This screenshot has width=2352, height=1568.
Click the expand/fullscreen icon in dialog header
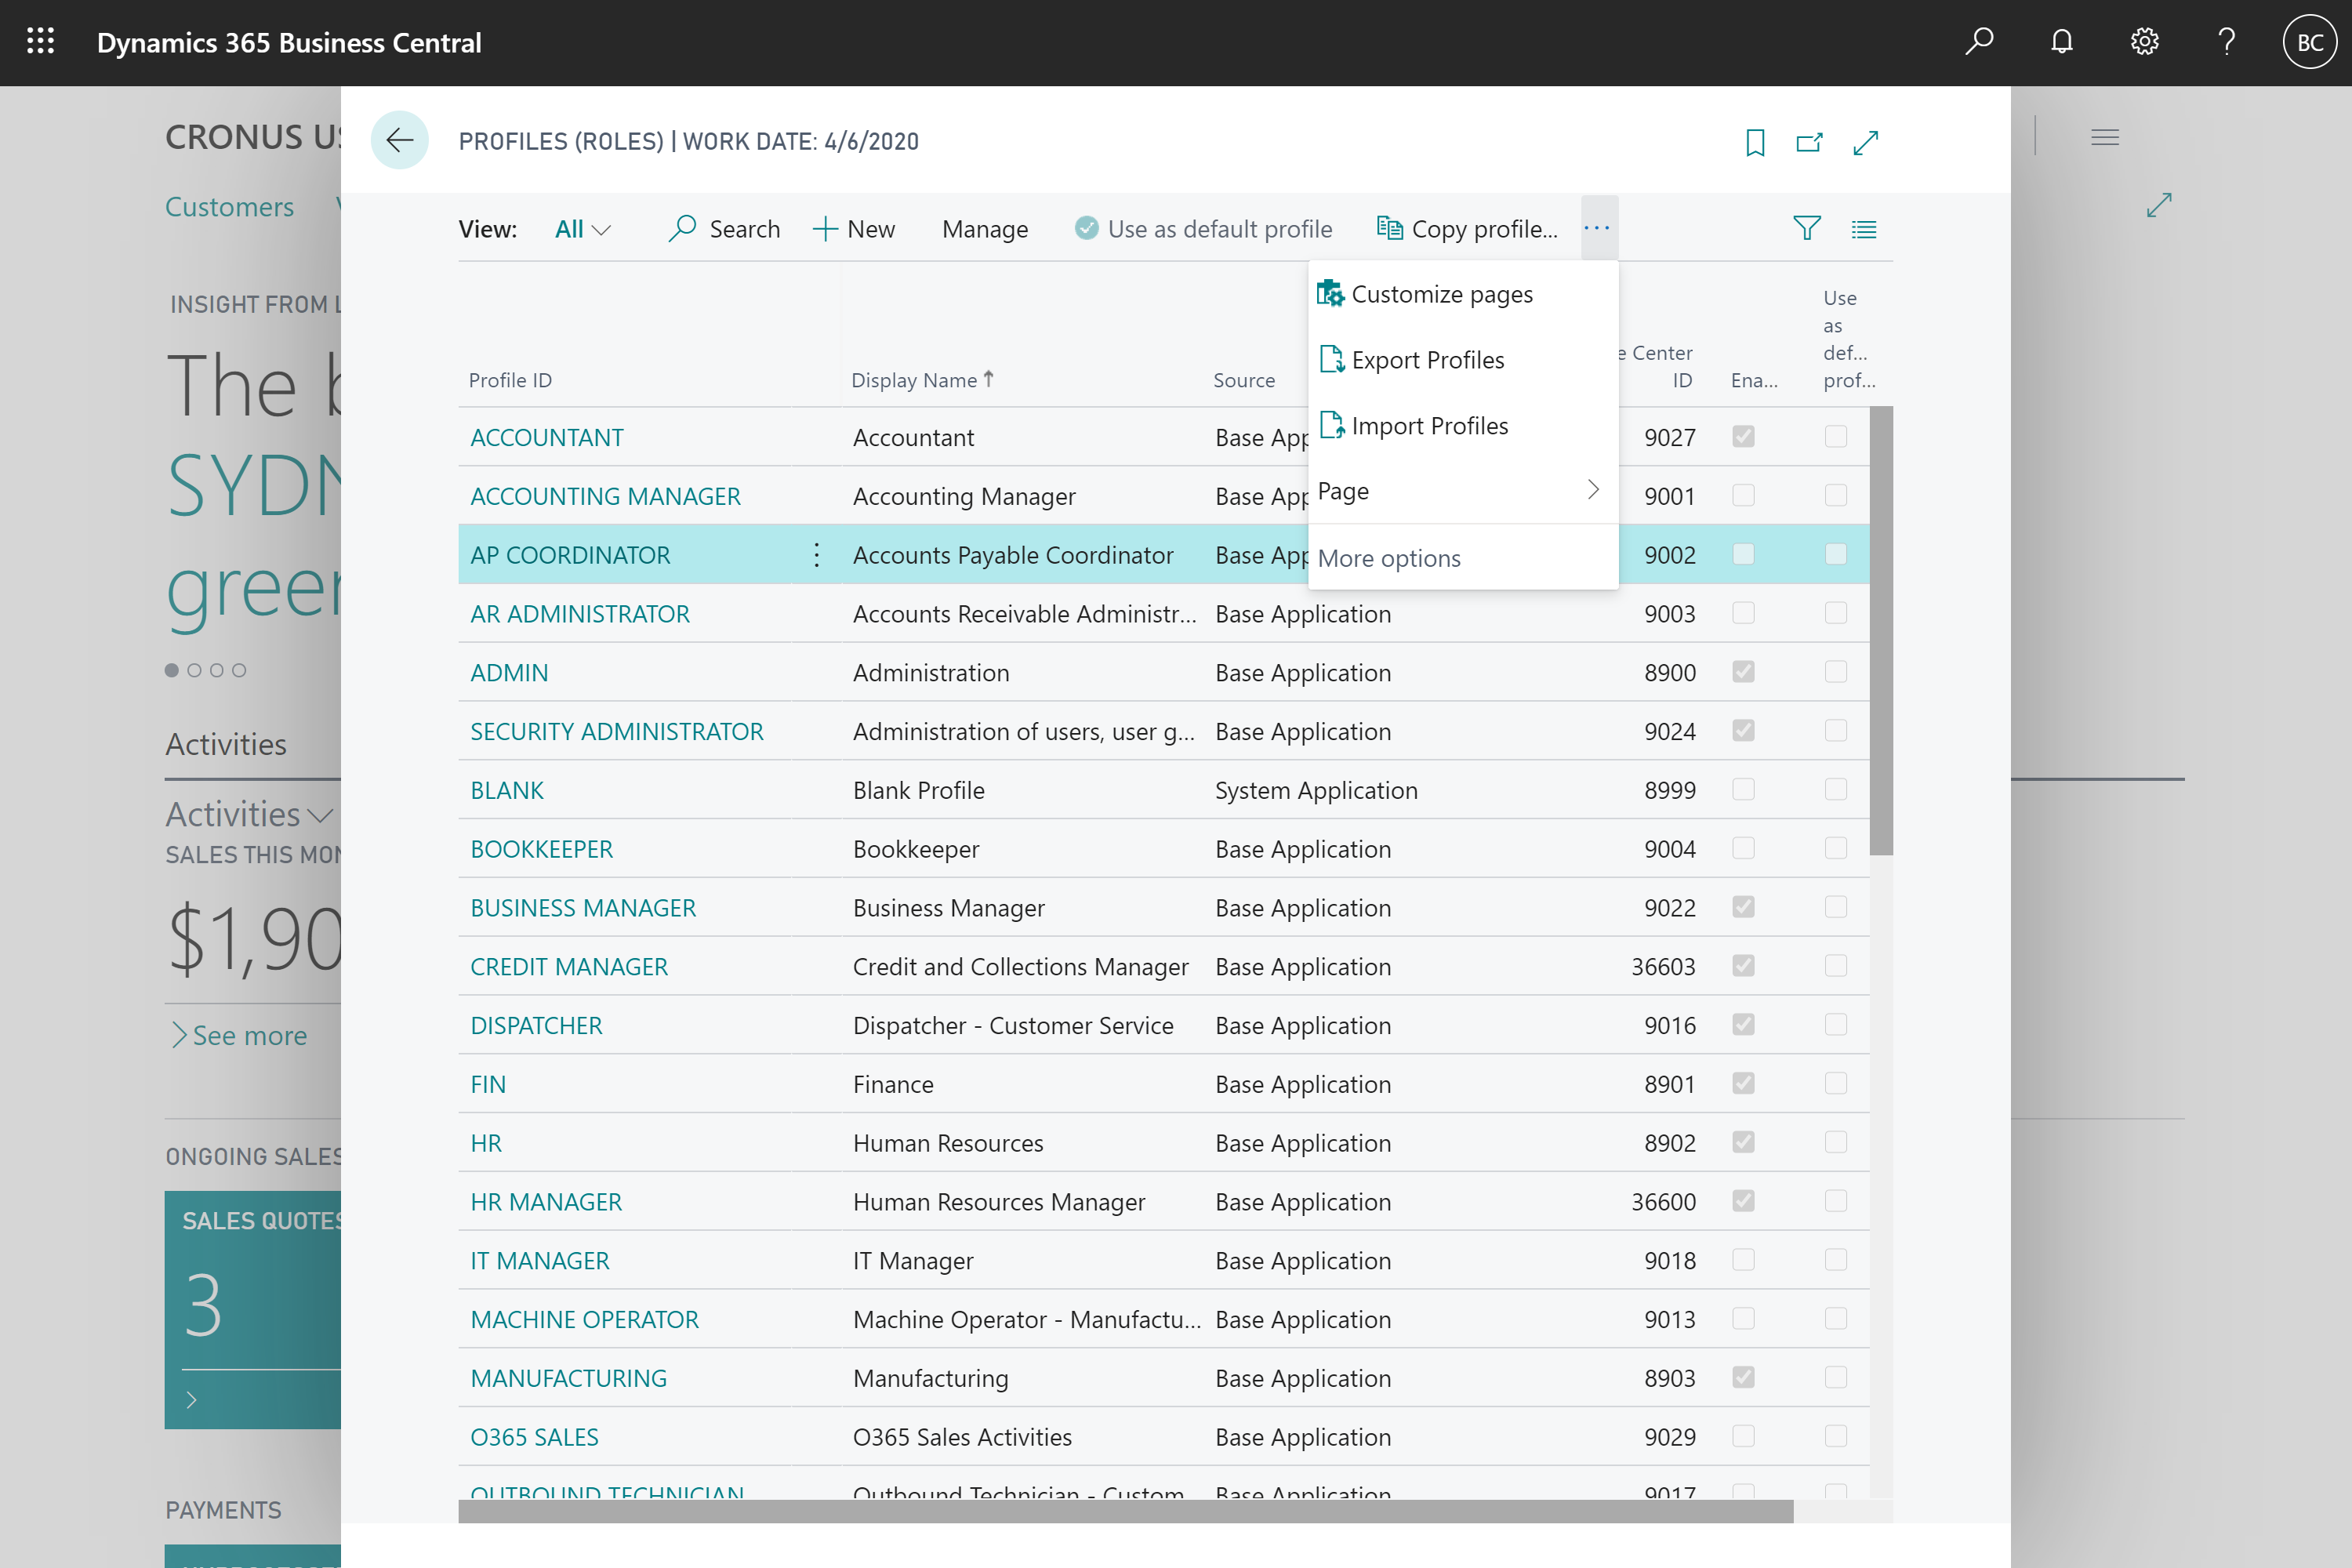(x=1871, y=142)
